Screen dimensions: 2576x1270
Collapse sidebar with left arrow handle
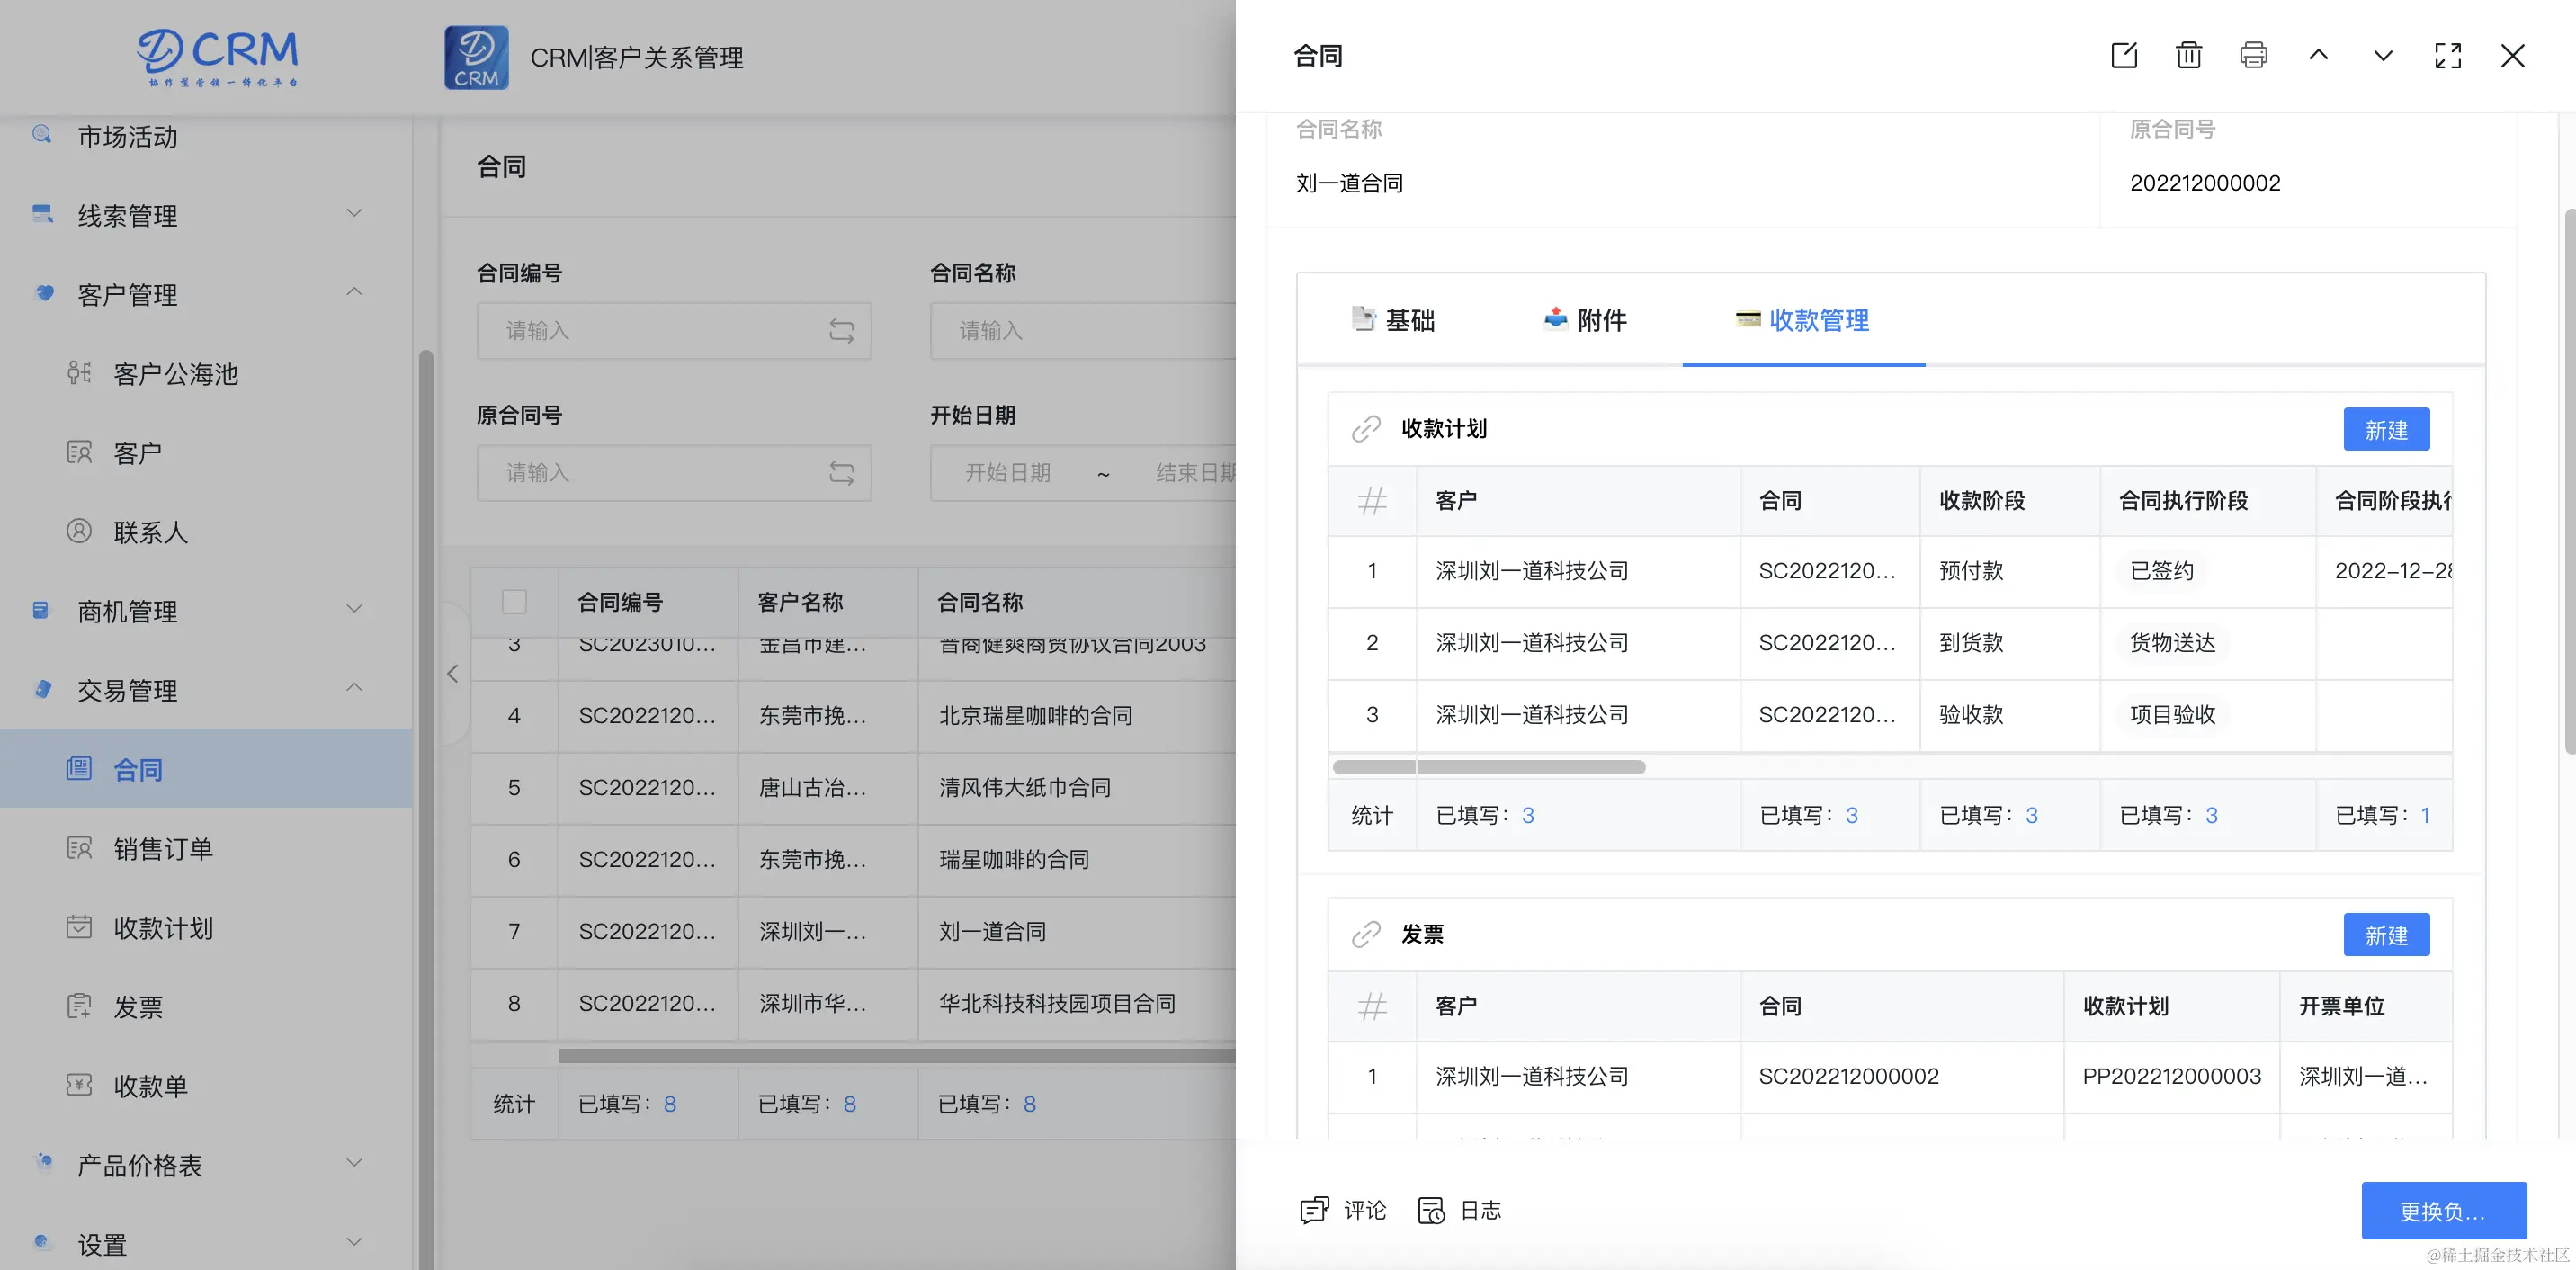click(452, 673)
